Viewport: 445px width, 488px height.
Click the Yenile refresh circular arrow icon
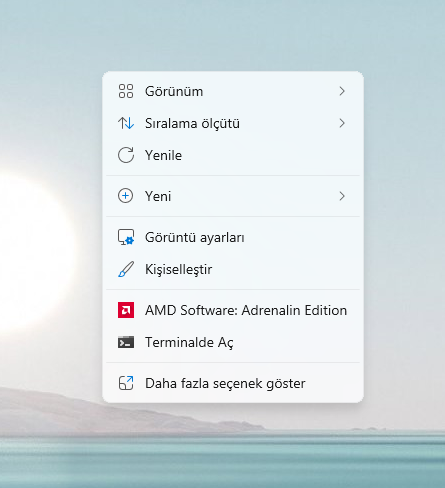126,155
